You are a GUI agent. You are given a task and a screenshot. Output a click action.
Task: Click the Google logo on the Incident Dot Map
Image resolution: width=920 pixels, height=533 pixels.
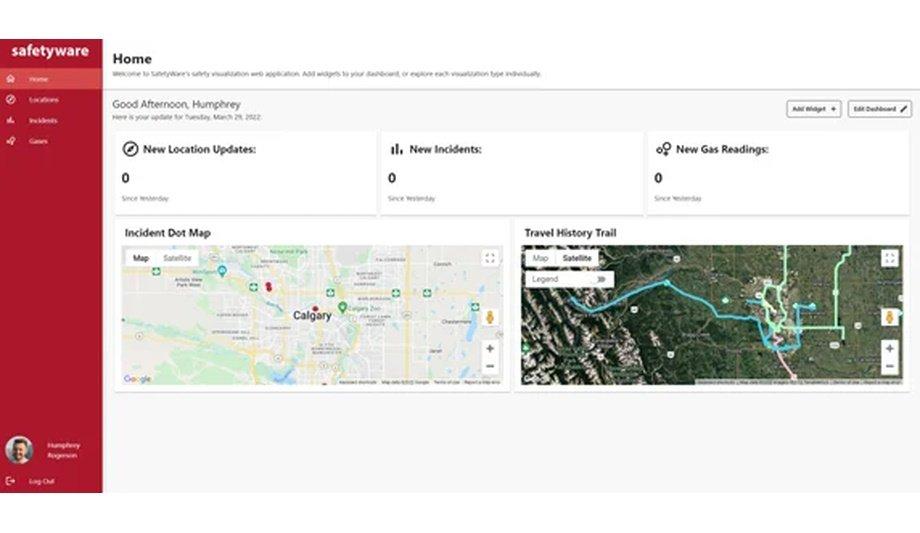tap(137, 379)
